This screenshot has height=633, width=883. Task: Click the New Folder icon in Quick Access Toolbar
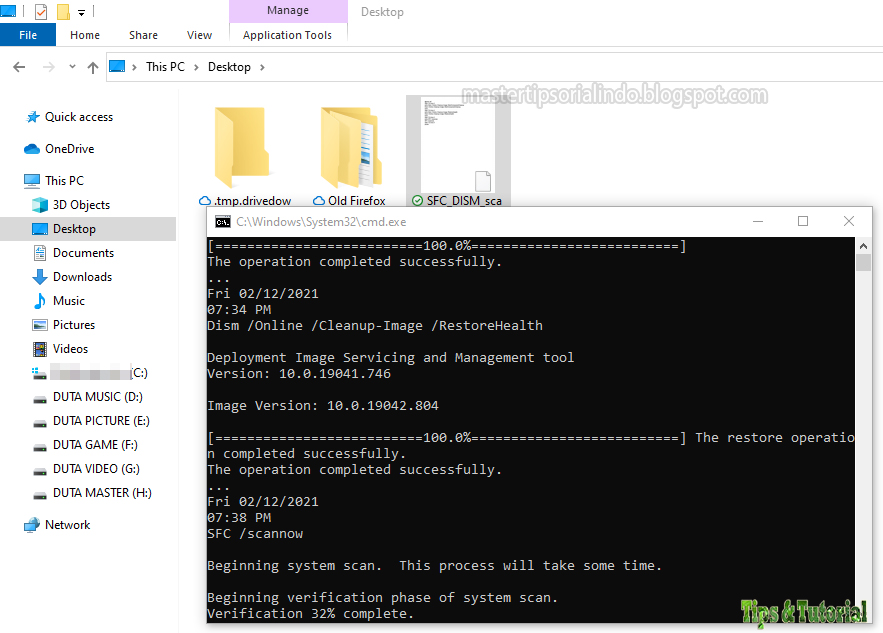click(x=62, y=12)
